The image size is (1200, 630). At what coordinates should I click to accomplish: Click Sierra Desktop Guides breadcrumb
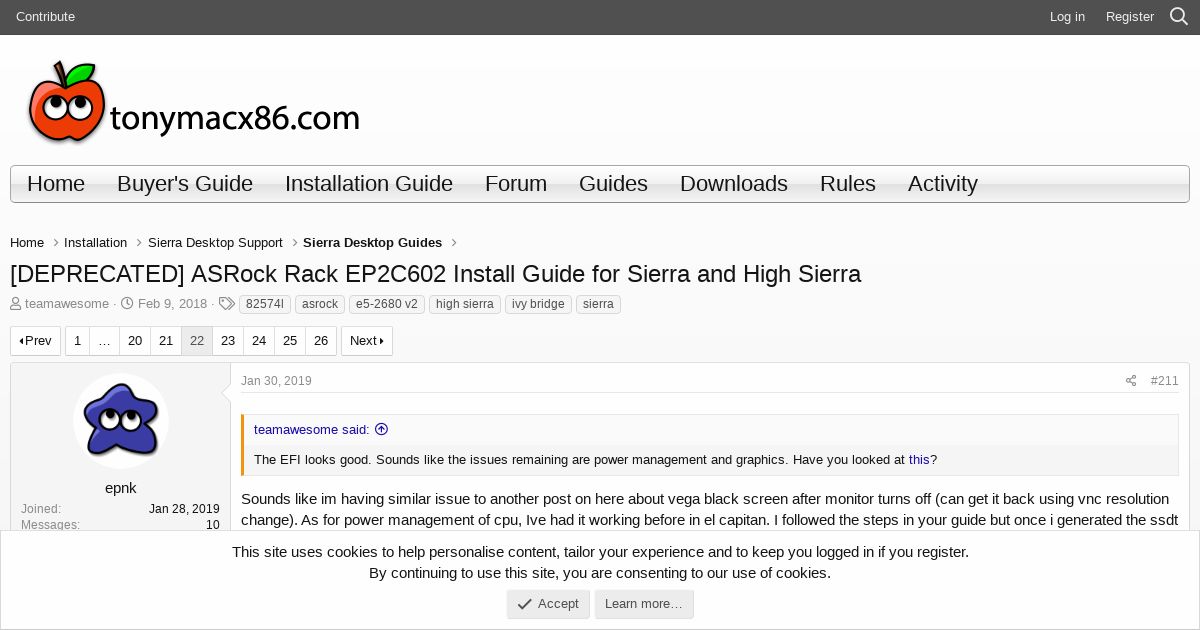(372, 243)
